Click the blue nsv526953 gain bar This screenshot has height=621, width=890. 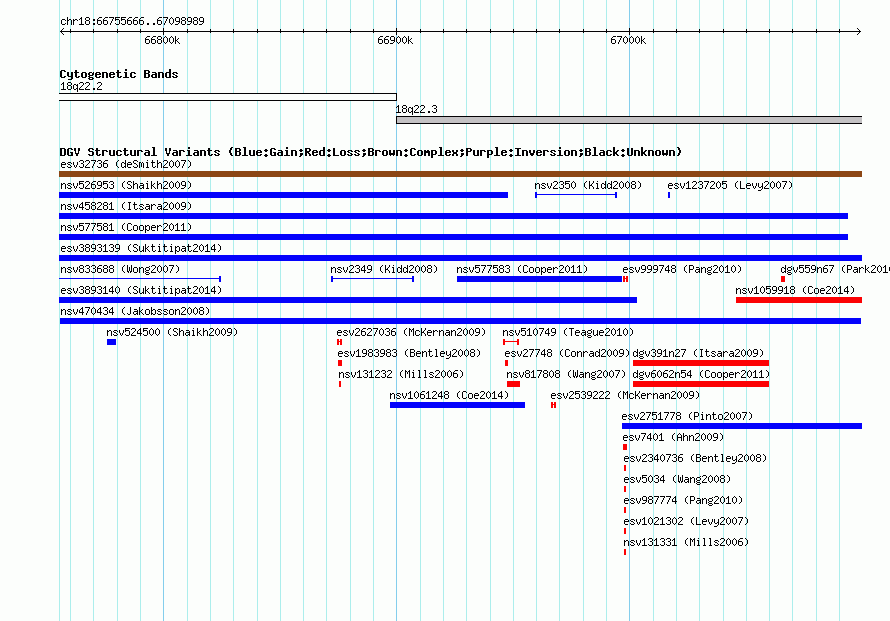284,195
